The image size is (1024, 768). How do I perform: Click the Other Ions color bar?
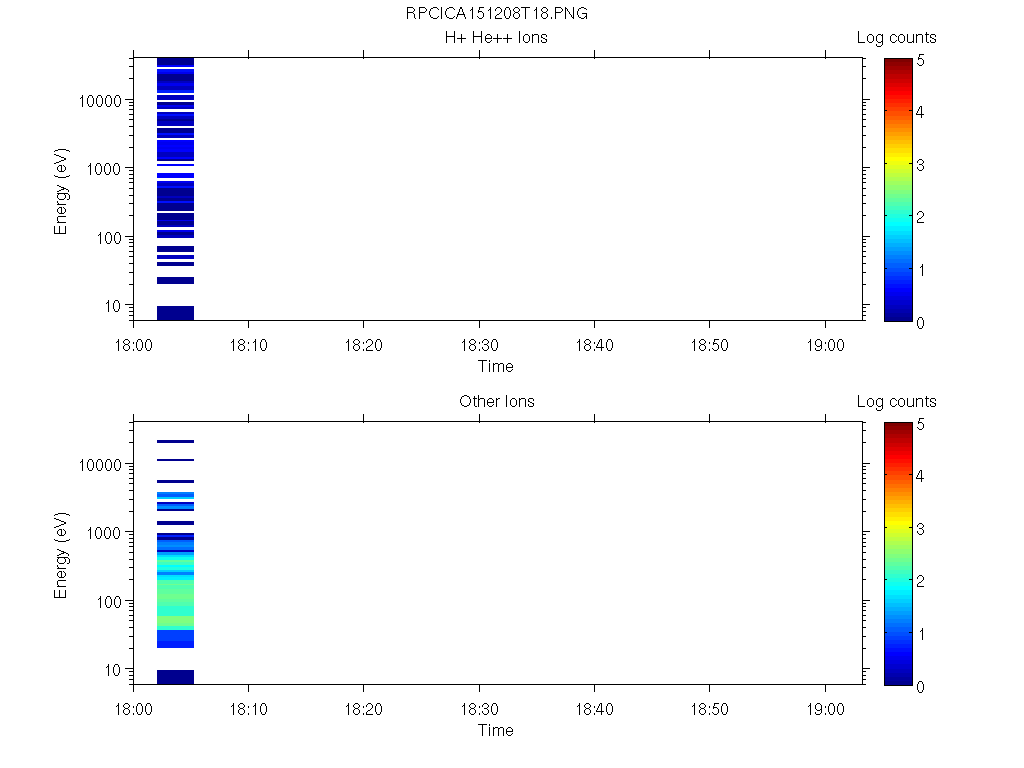(898, 554)
